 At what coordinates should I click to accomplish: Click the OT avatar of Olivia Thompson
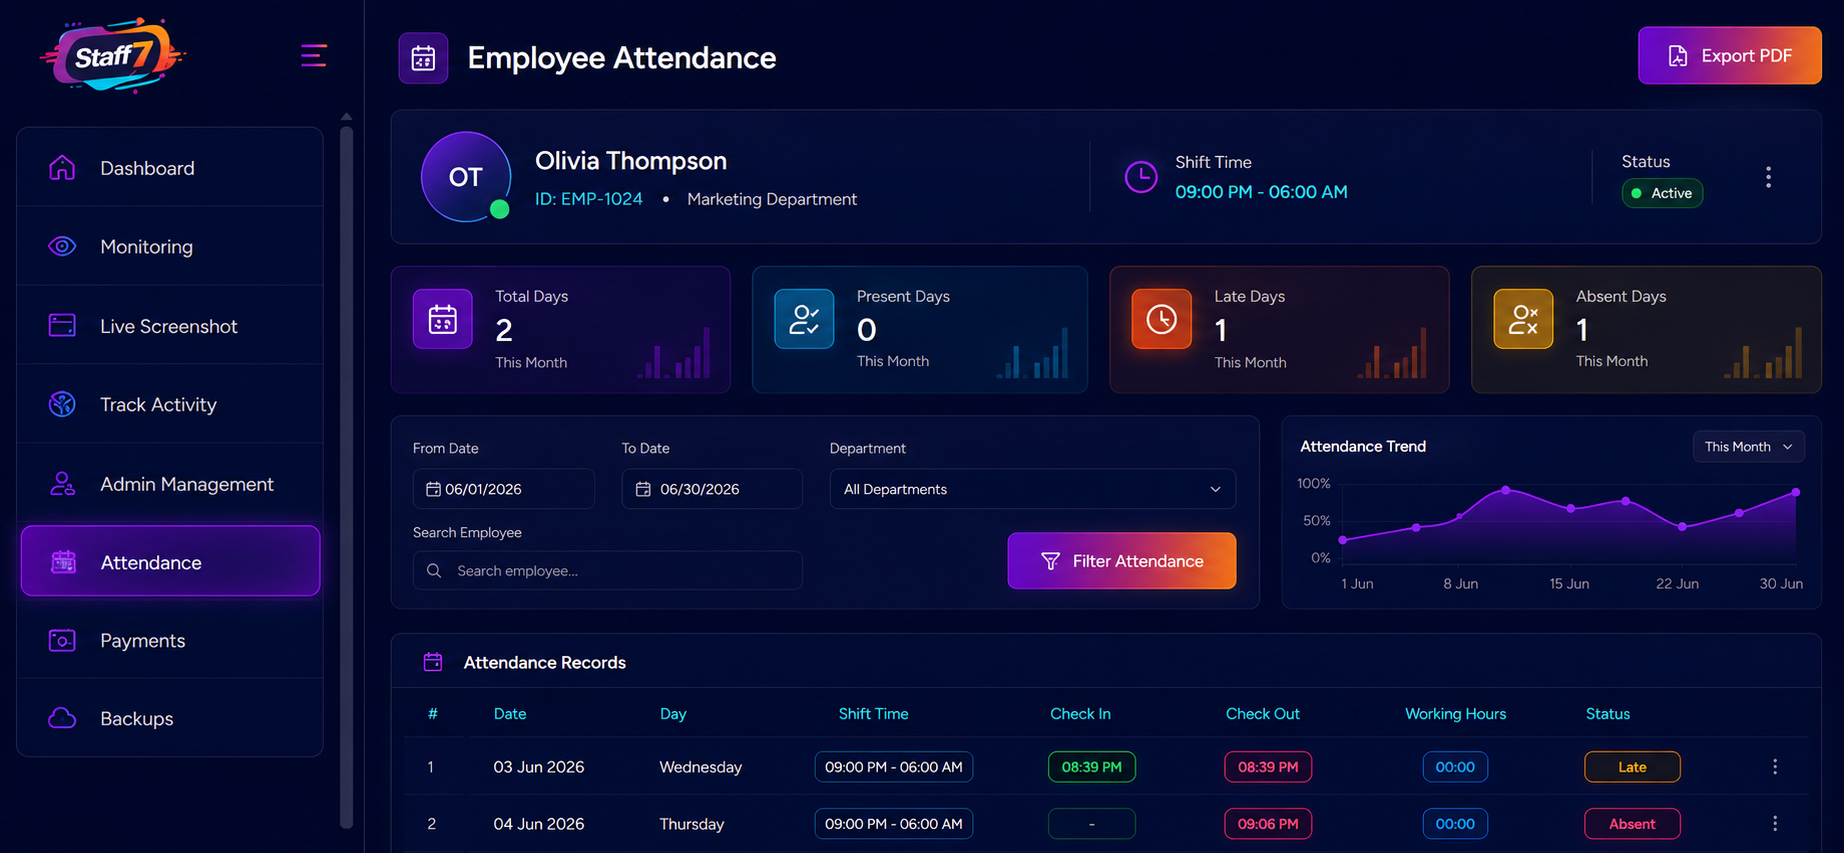click(466, 177)
